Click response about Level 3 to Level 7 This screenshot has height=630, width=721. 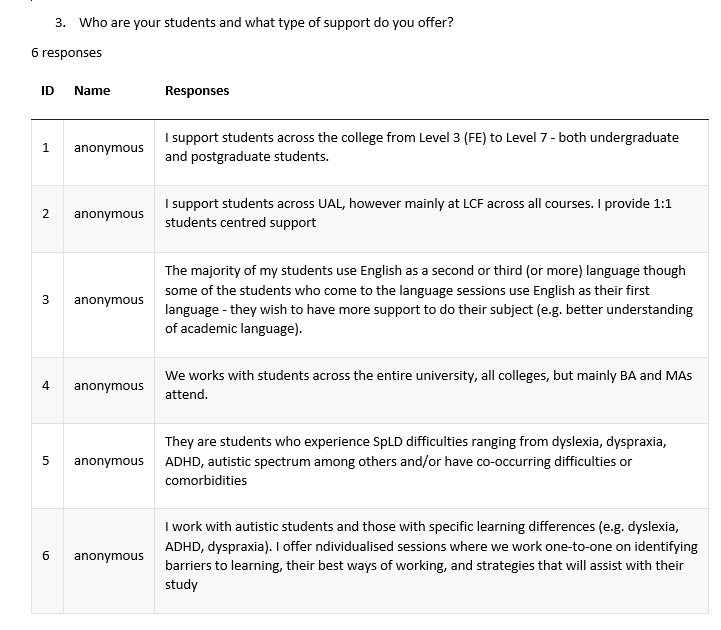click(x=422, y=147)
